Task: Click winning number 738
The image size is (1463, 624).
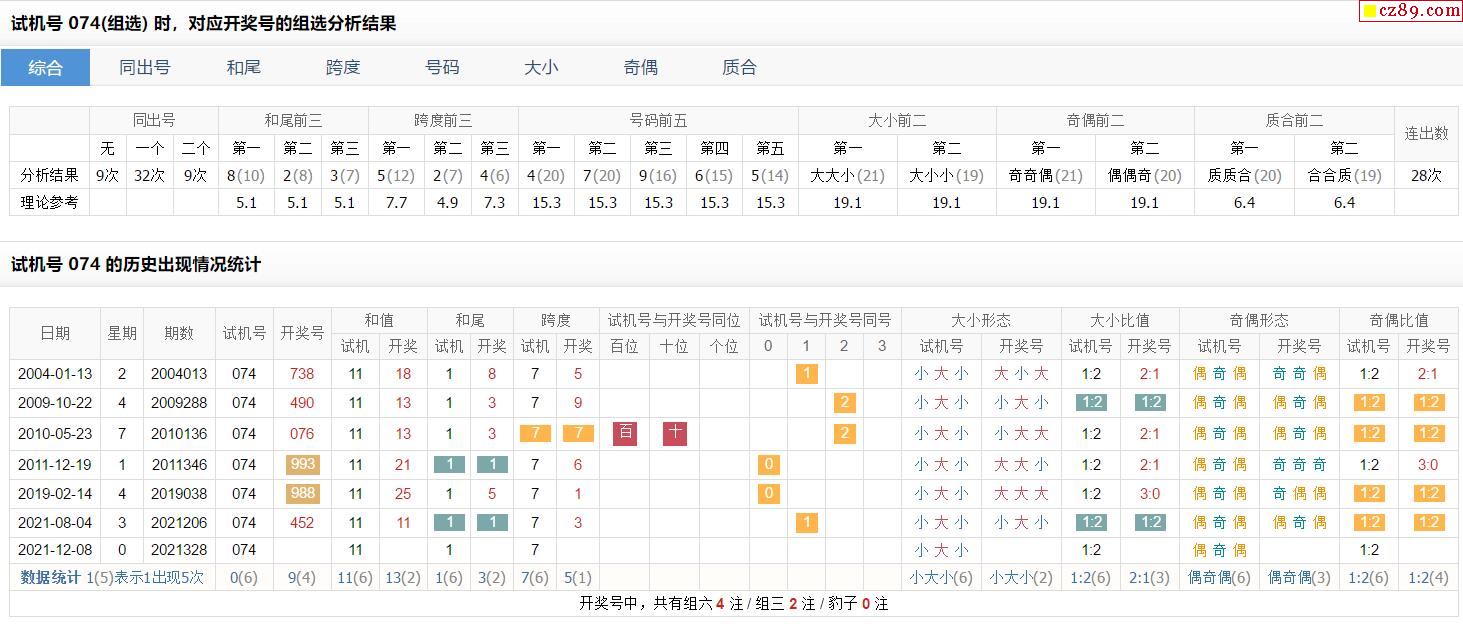Action: [x=302, y=374]
